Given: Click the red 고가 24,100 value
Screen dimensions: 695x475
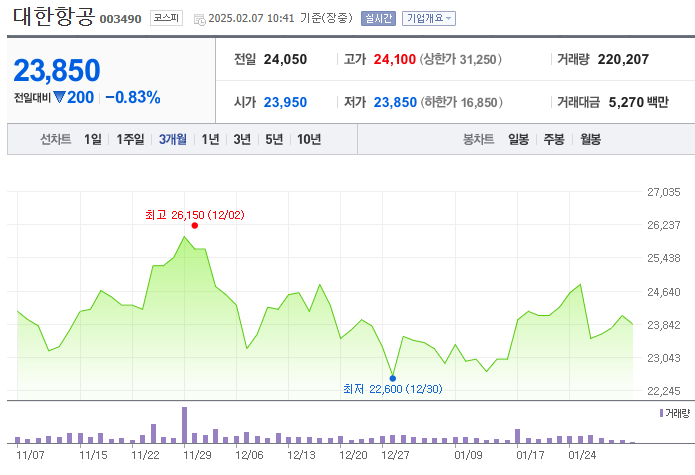Looking at the screenshot, I should (x=394, y=59).
